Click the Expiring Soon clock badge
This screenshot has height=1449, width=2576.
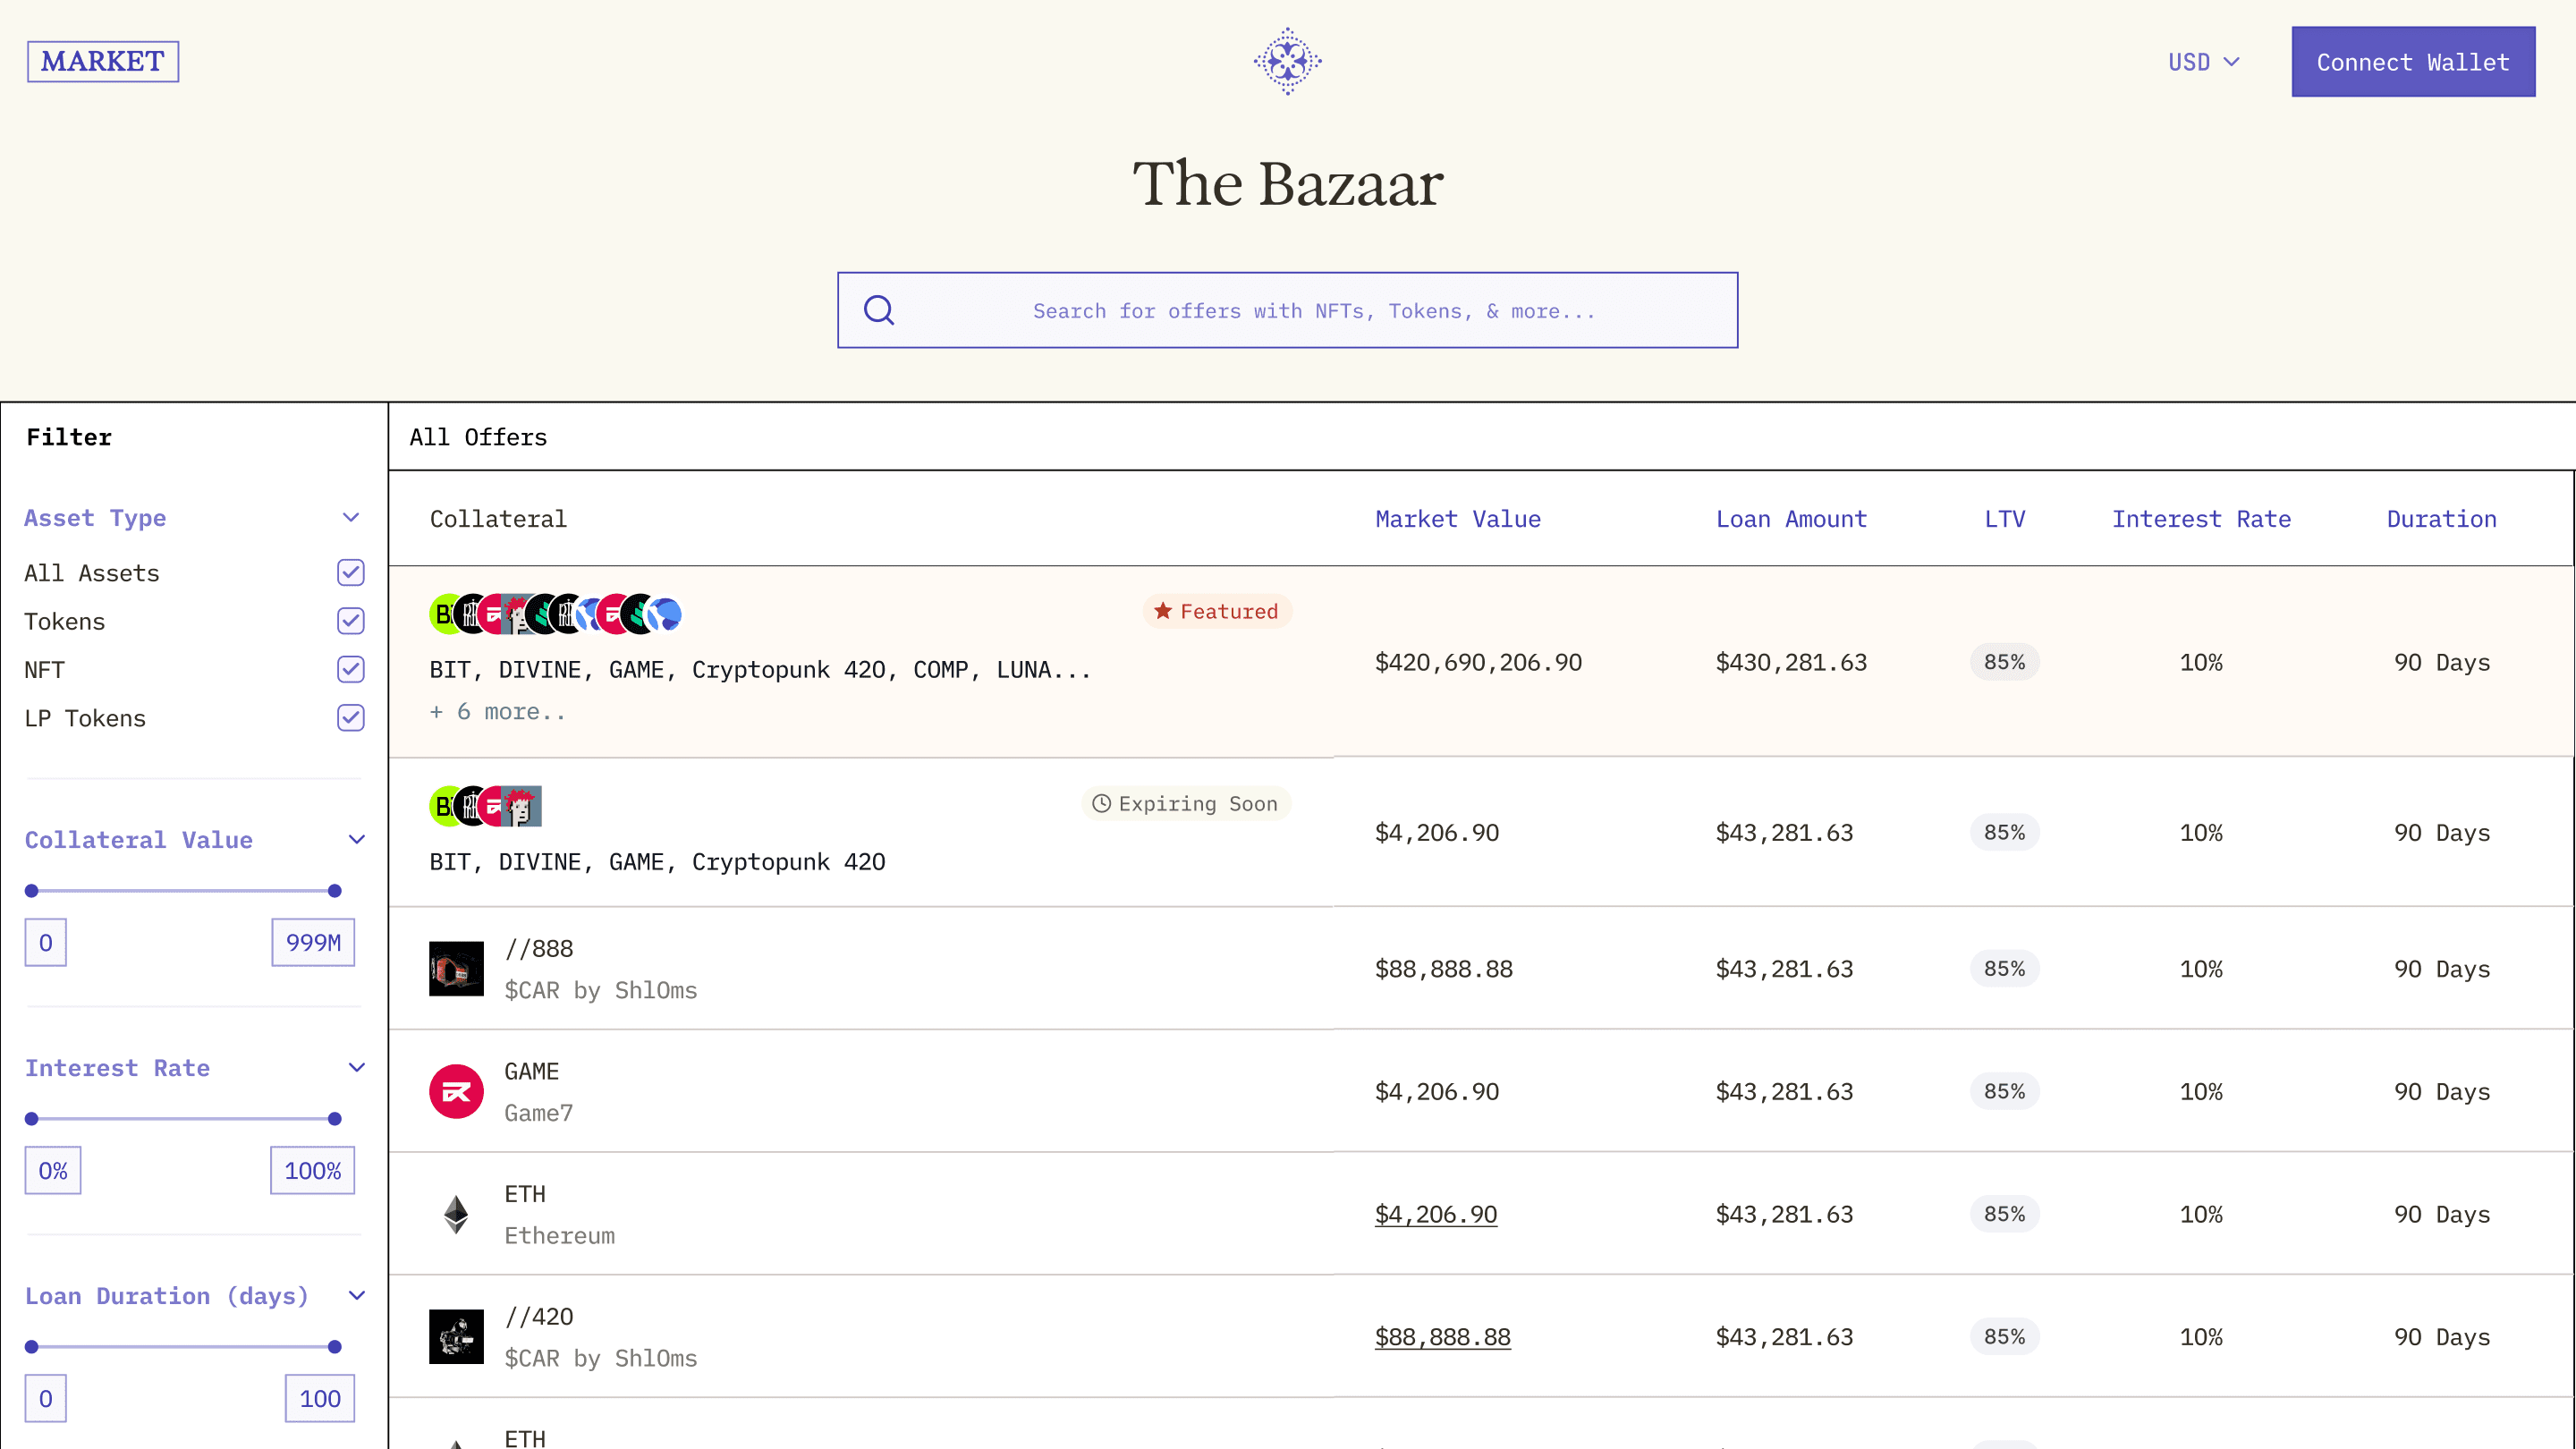click(x=1185, y=804)
